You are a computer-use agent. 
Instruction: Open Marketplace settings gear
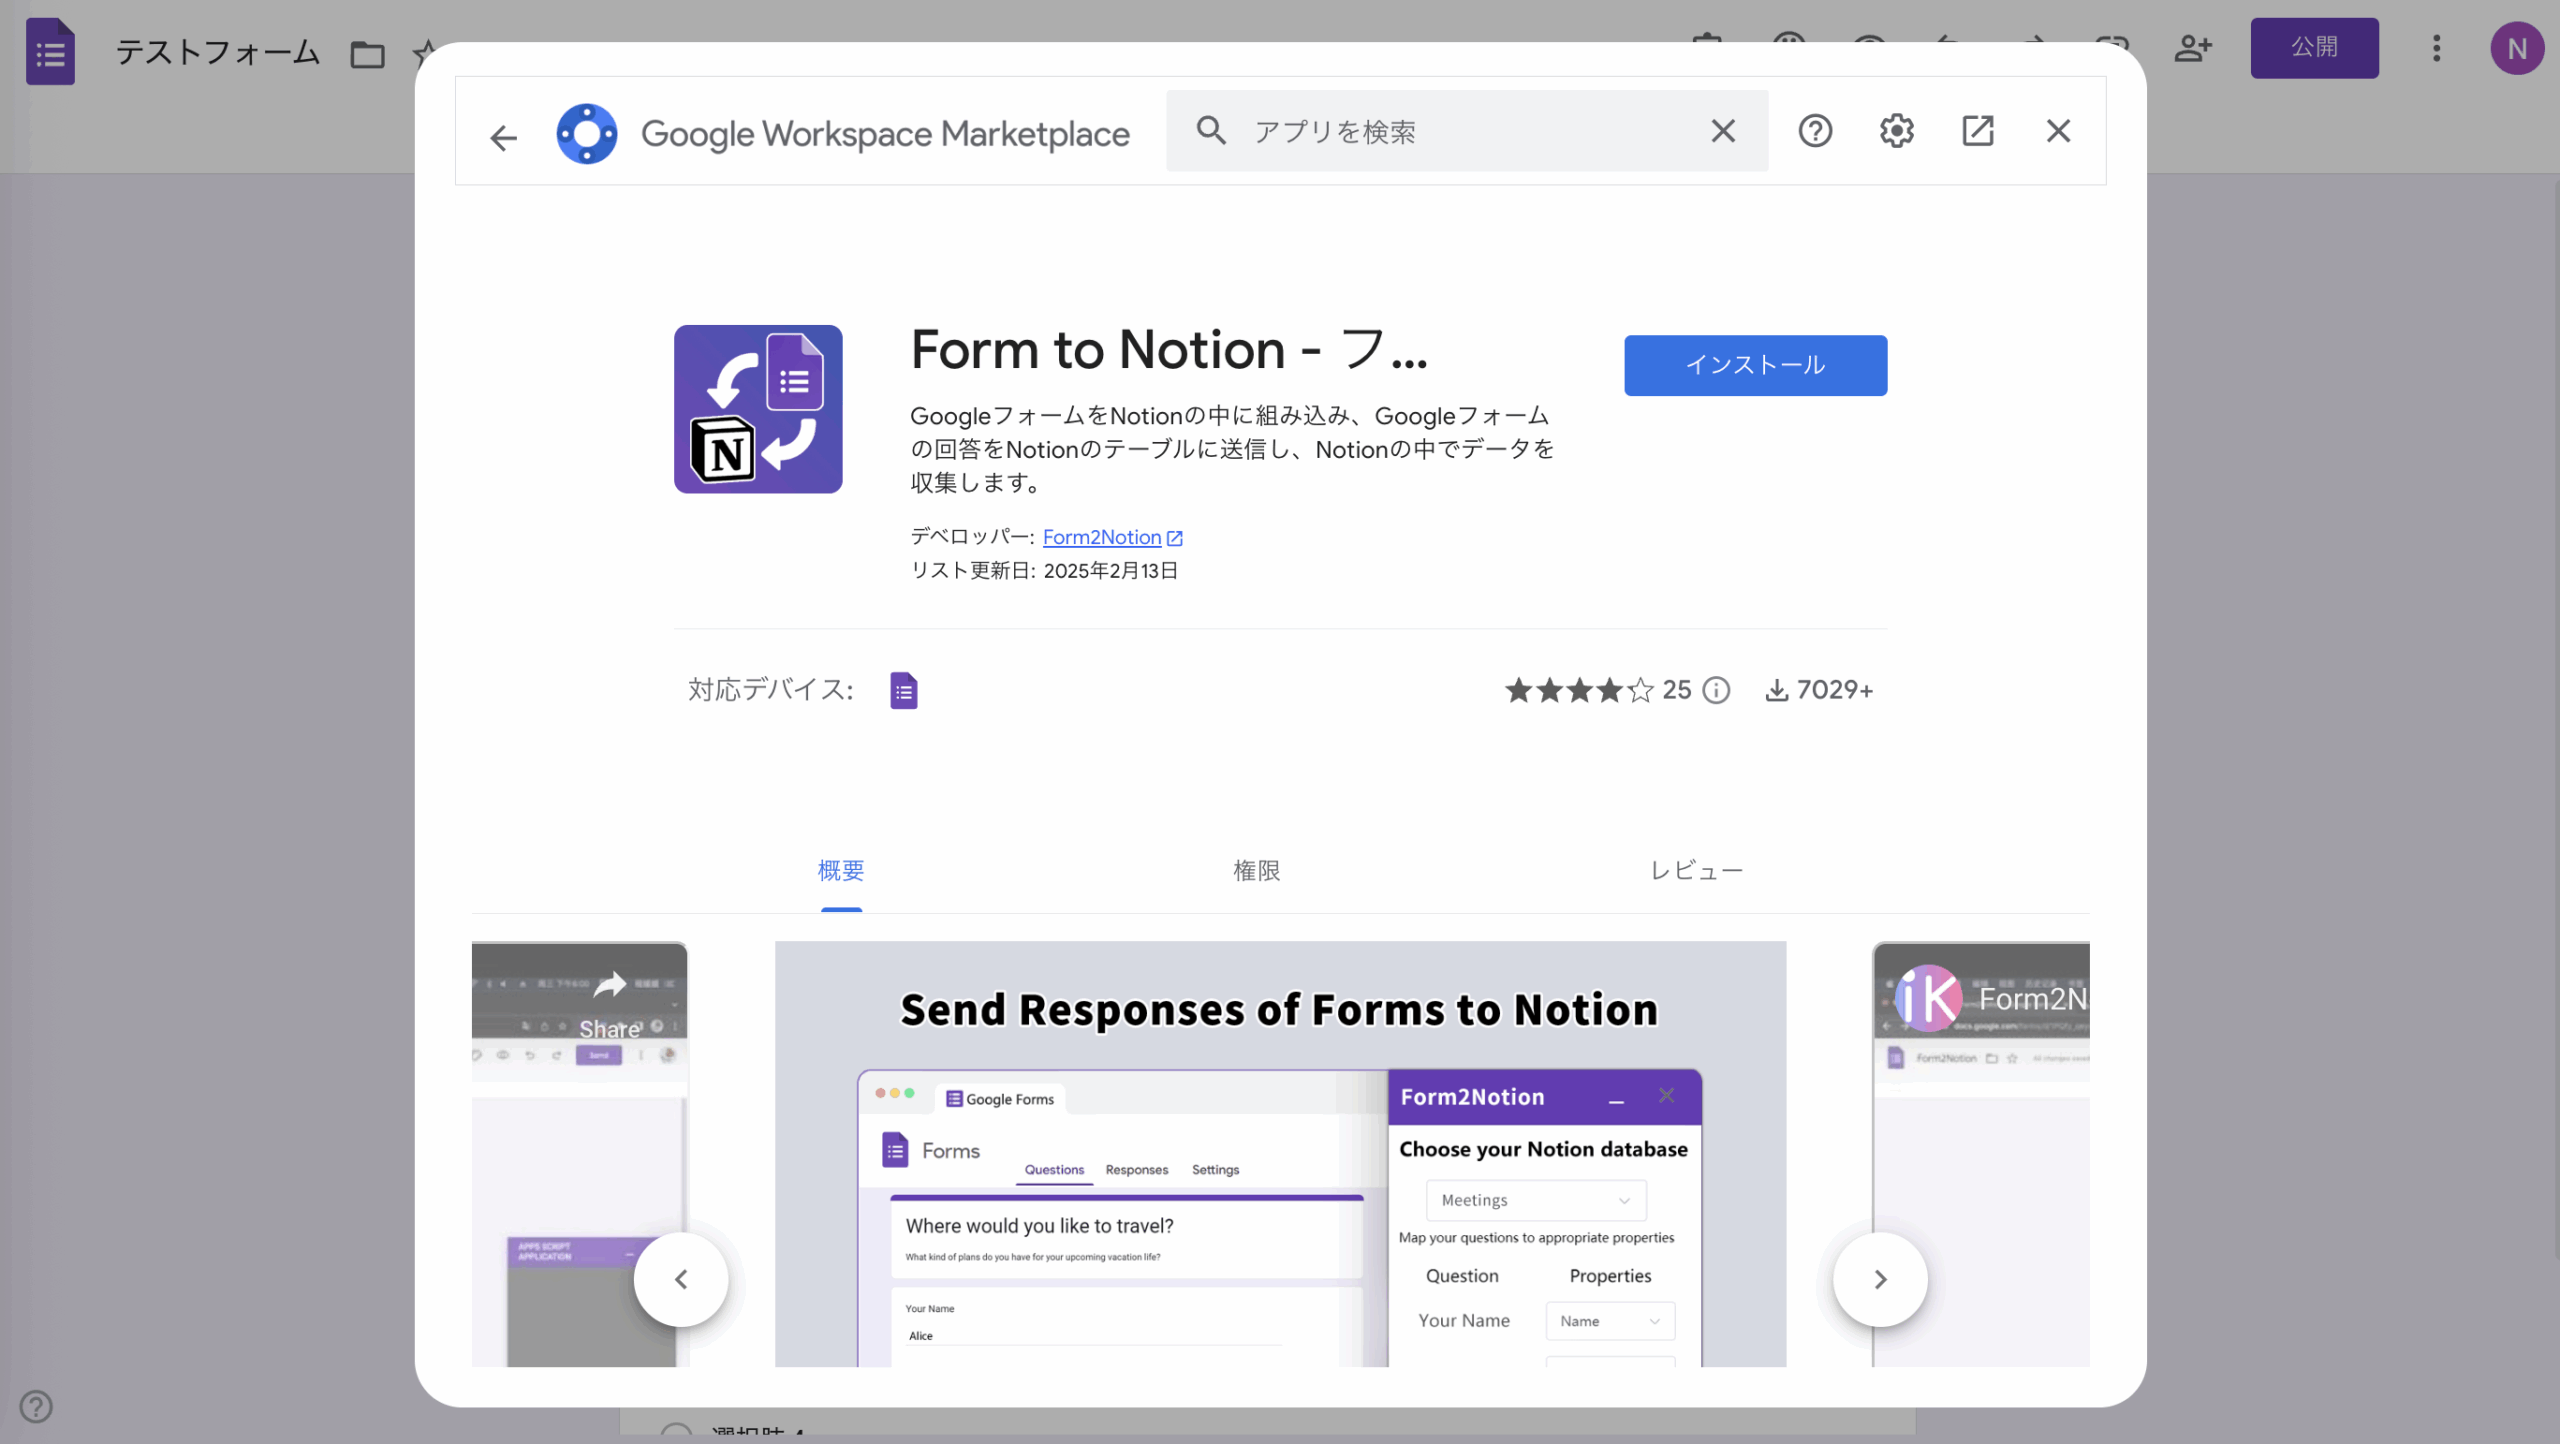click(1896, 131)
